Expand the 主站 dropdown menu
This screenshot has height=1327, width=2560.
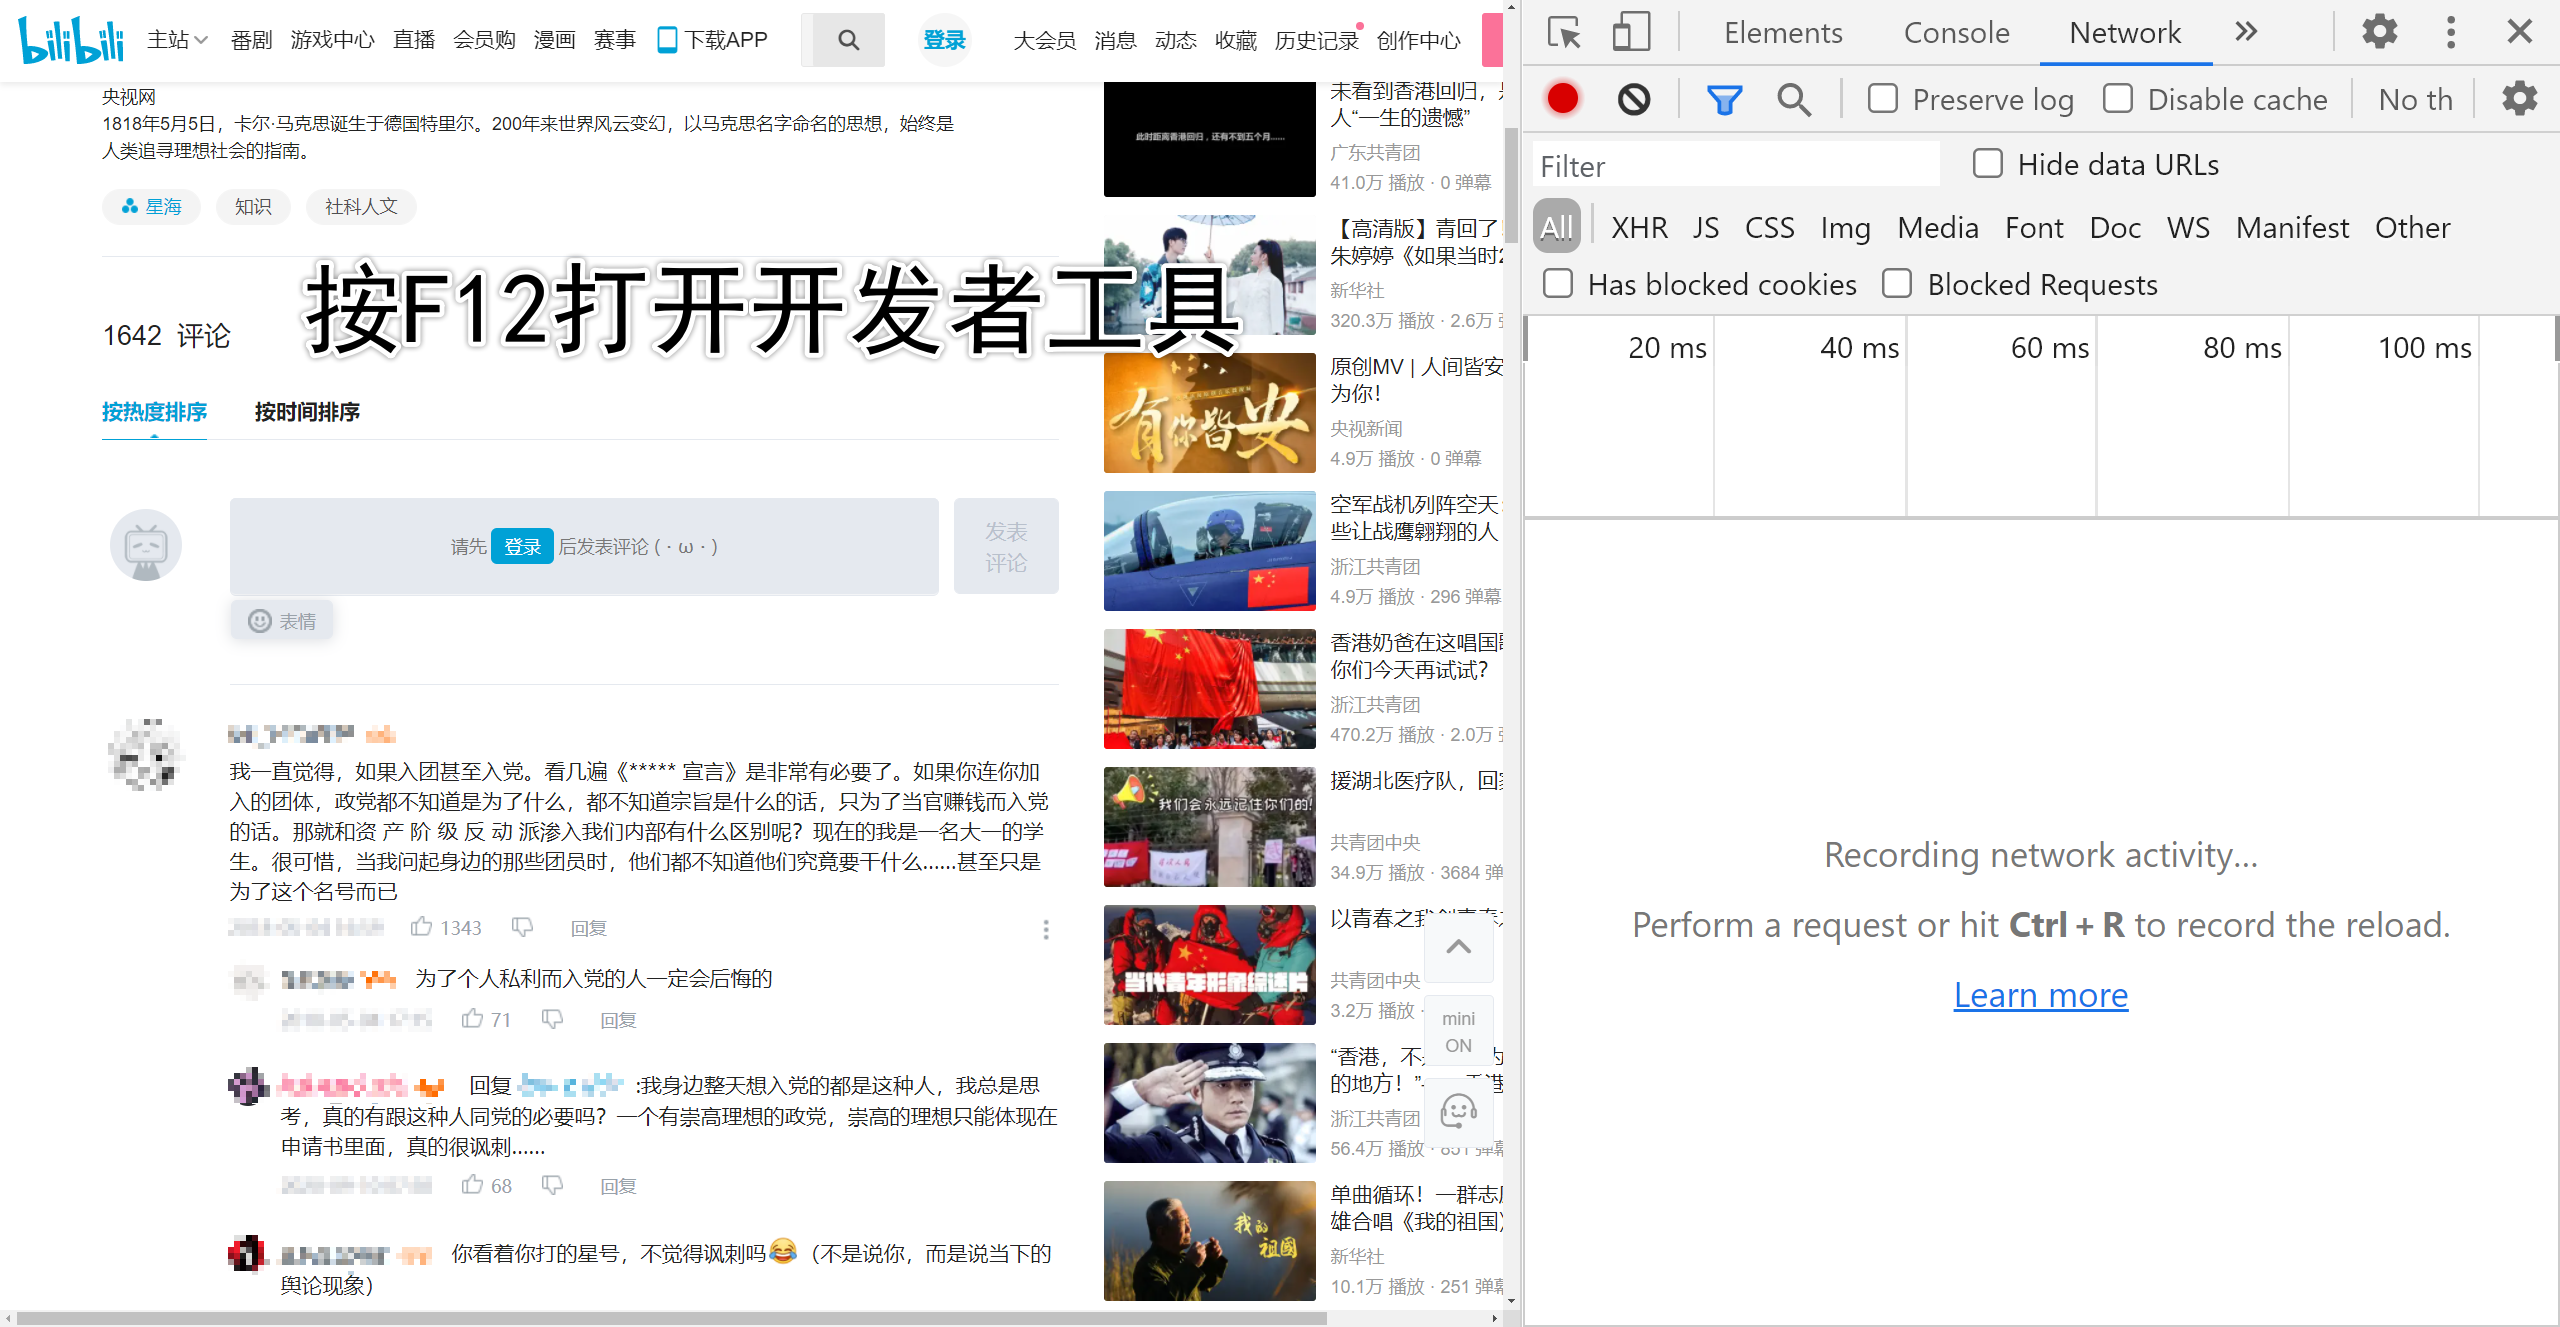click(177, 40)
